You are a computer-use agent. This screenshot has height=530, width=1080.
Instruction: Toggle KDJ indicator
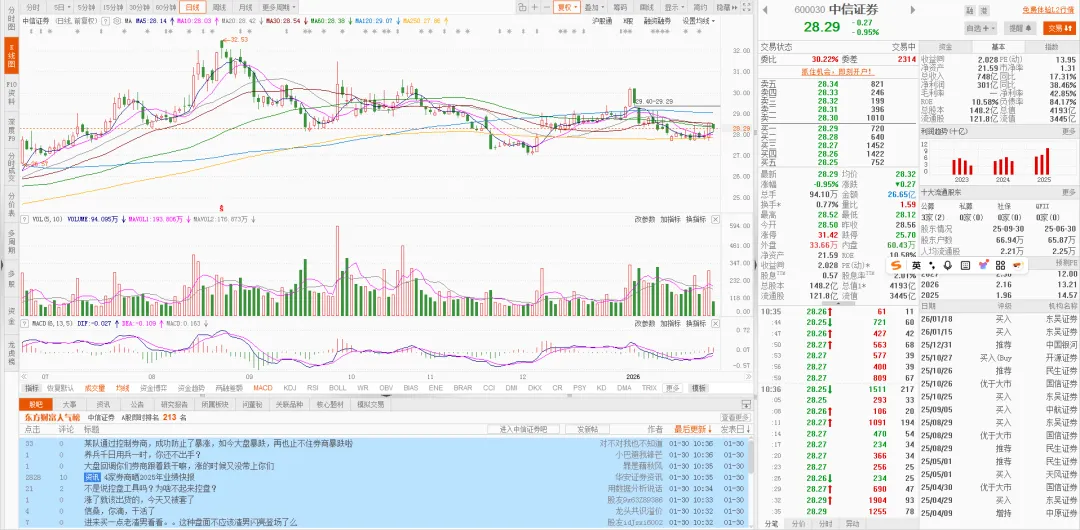point(289,388)
